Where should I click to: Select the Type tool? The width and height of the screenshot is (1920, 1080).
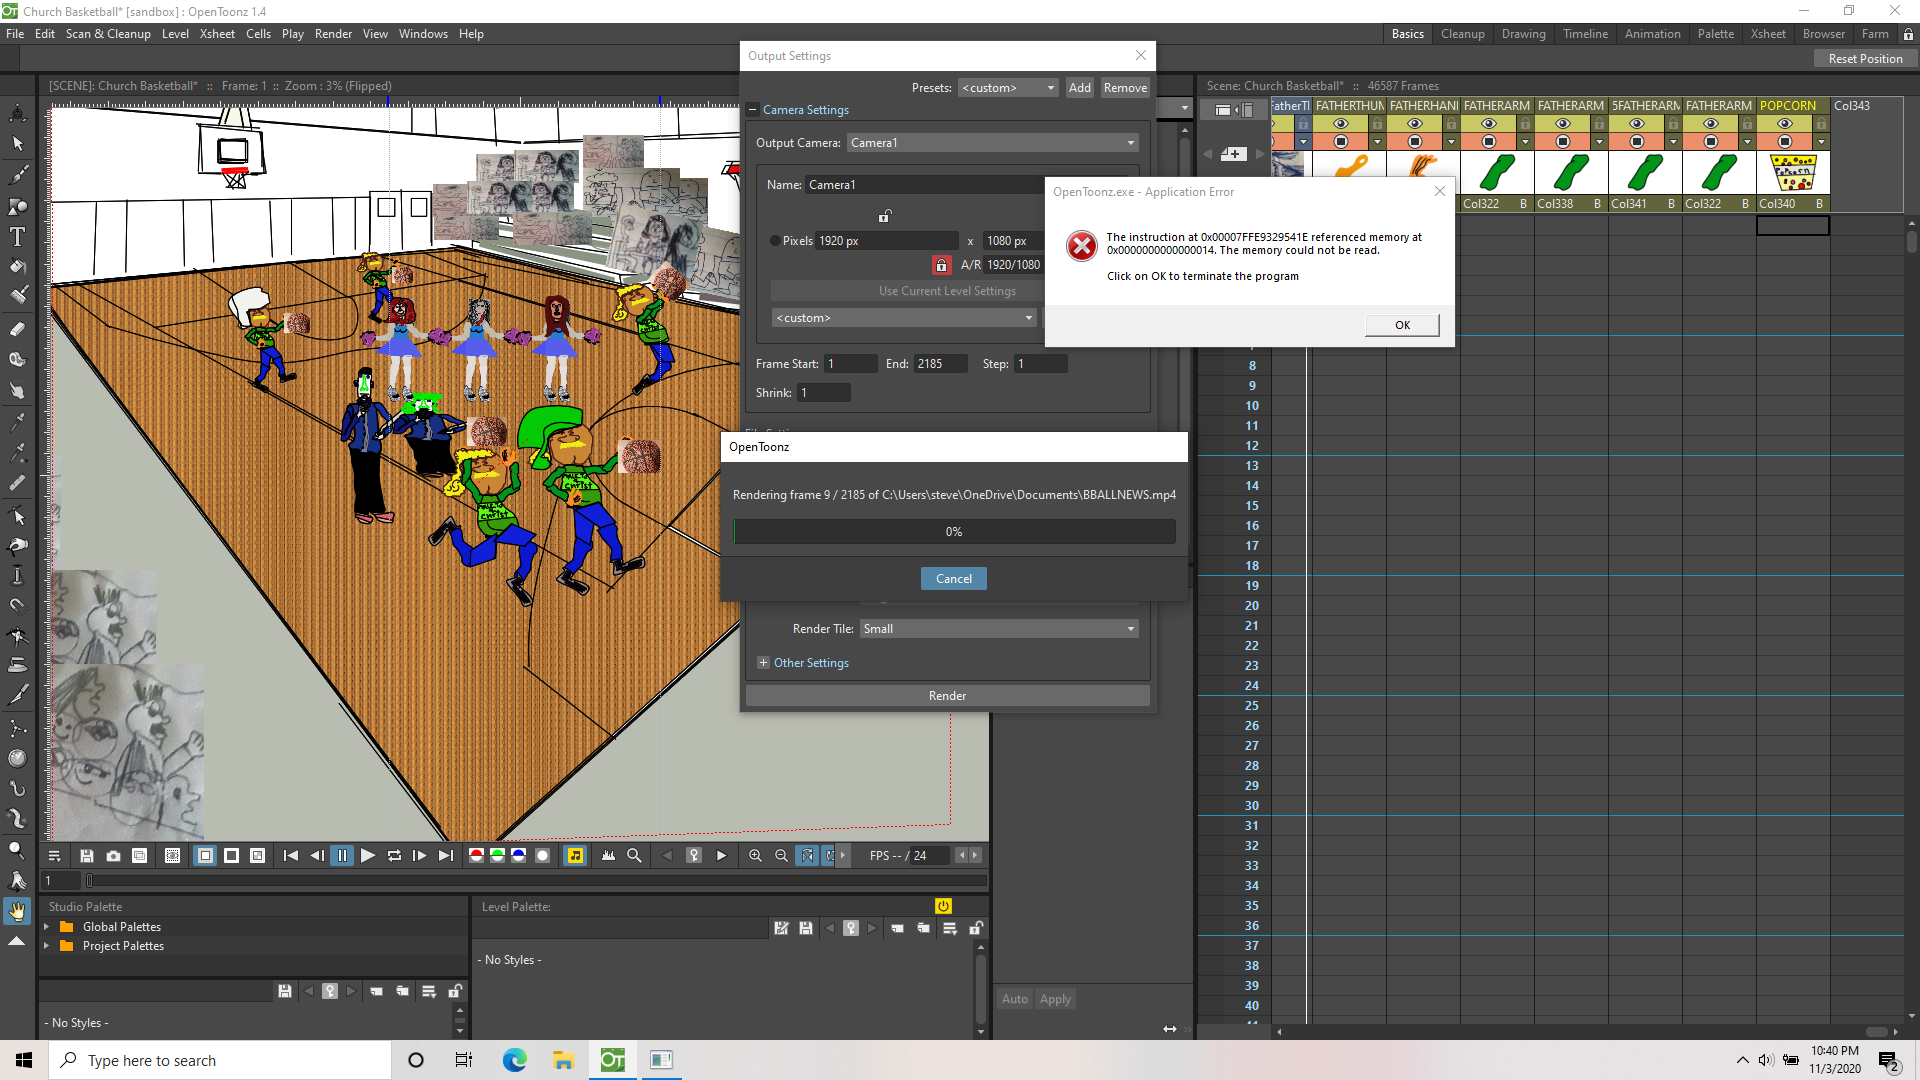pyautogui.click(x=17, y=237)
